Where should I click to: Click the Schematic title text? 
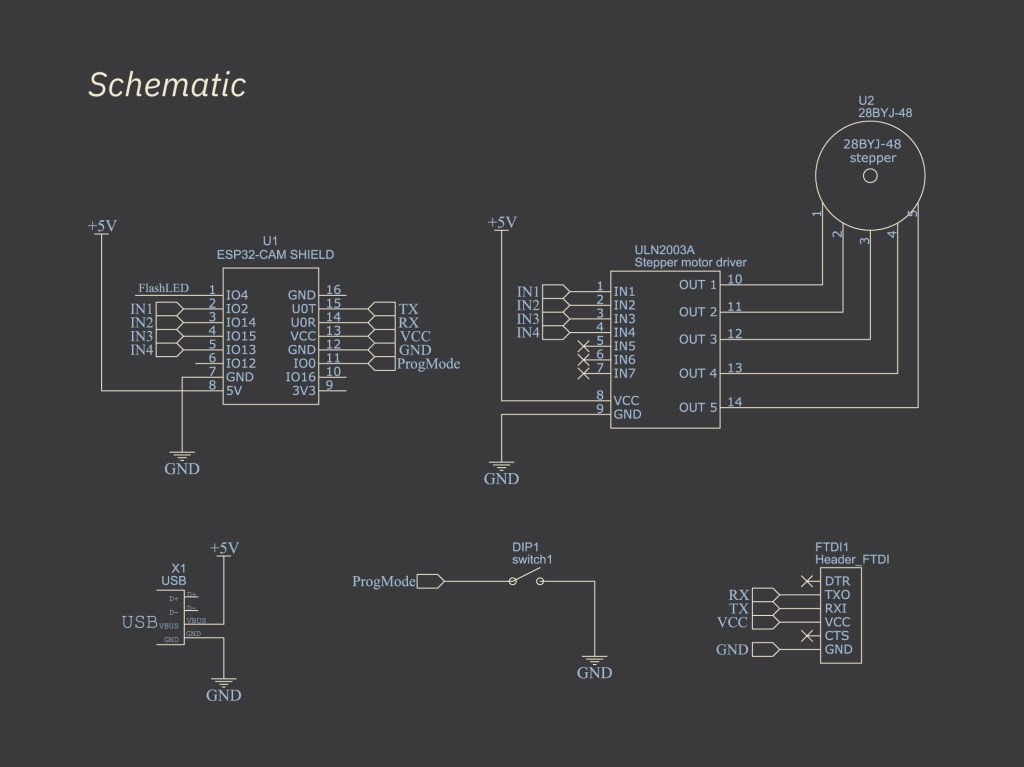(x=167, y=86)
